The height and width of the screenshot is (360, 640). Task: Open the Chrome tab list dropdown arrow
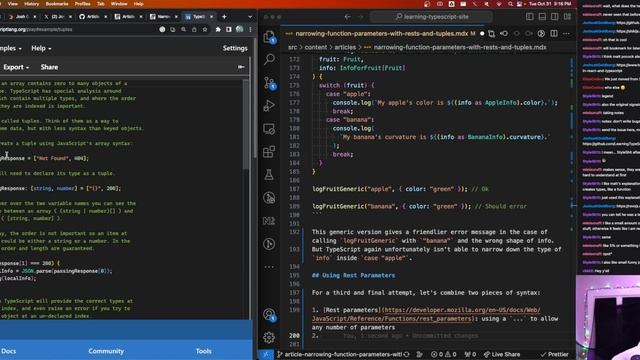pos(250,17)
